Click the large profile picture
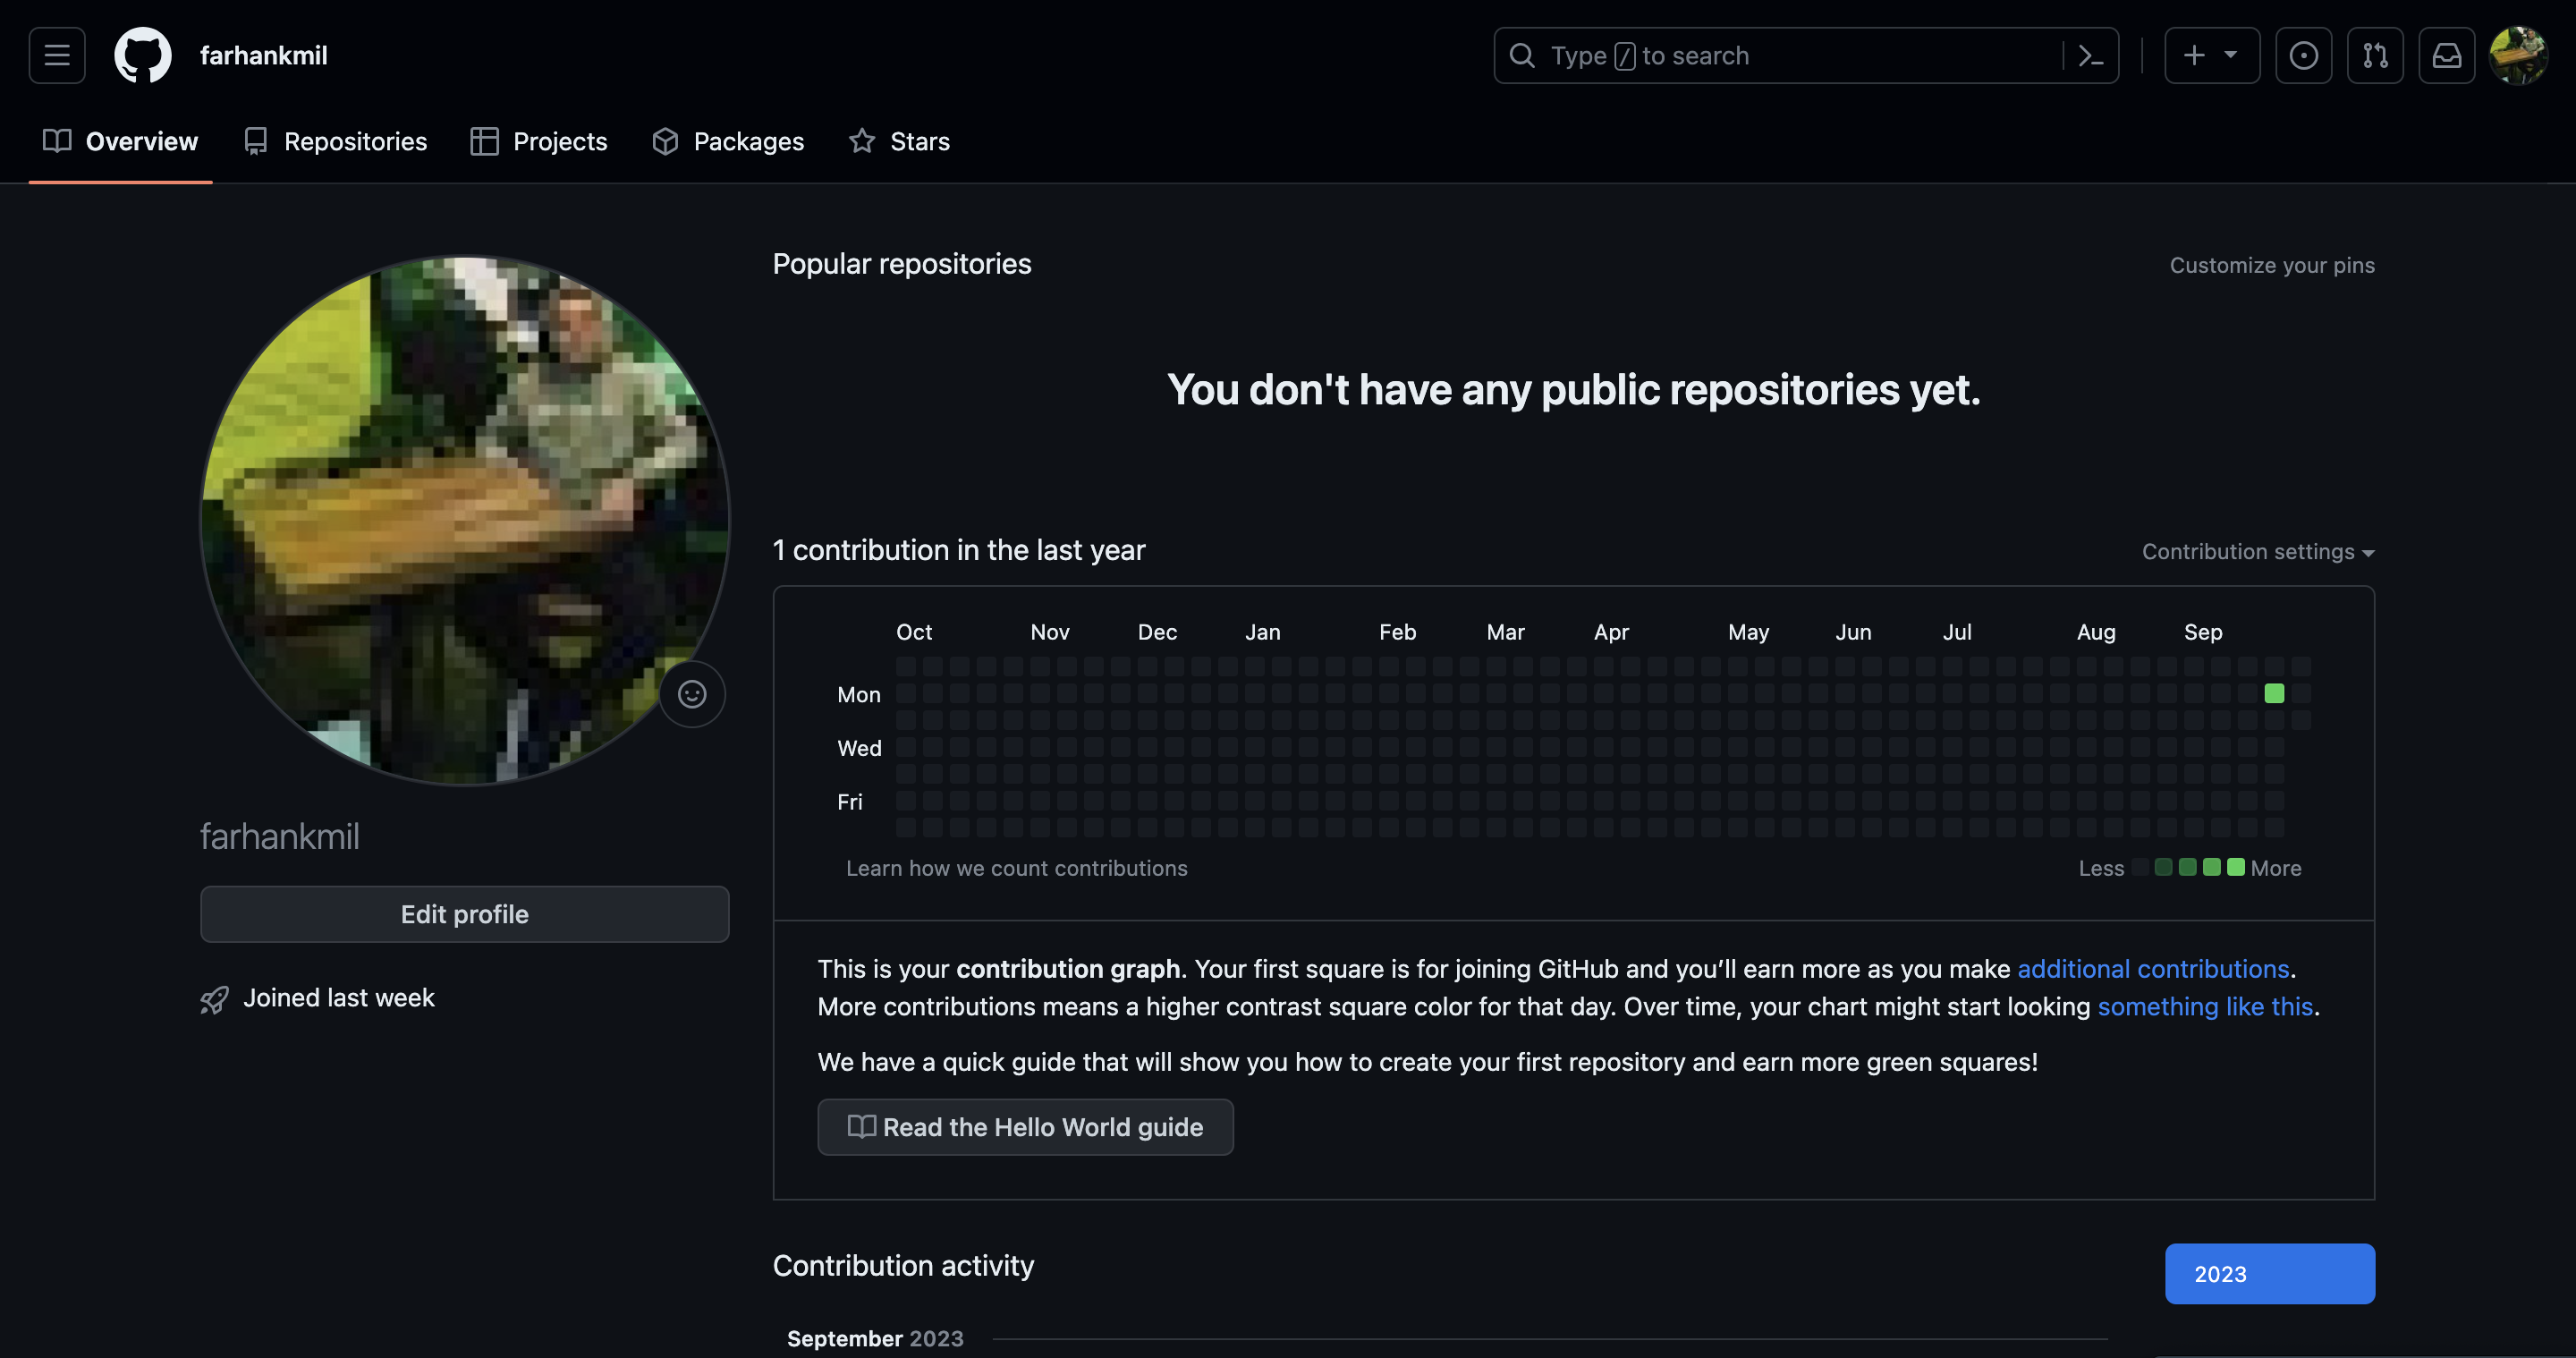The width and height of the screenshot is (2576, 1358). coord(465,520)
